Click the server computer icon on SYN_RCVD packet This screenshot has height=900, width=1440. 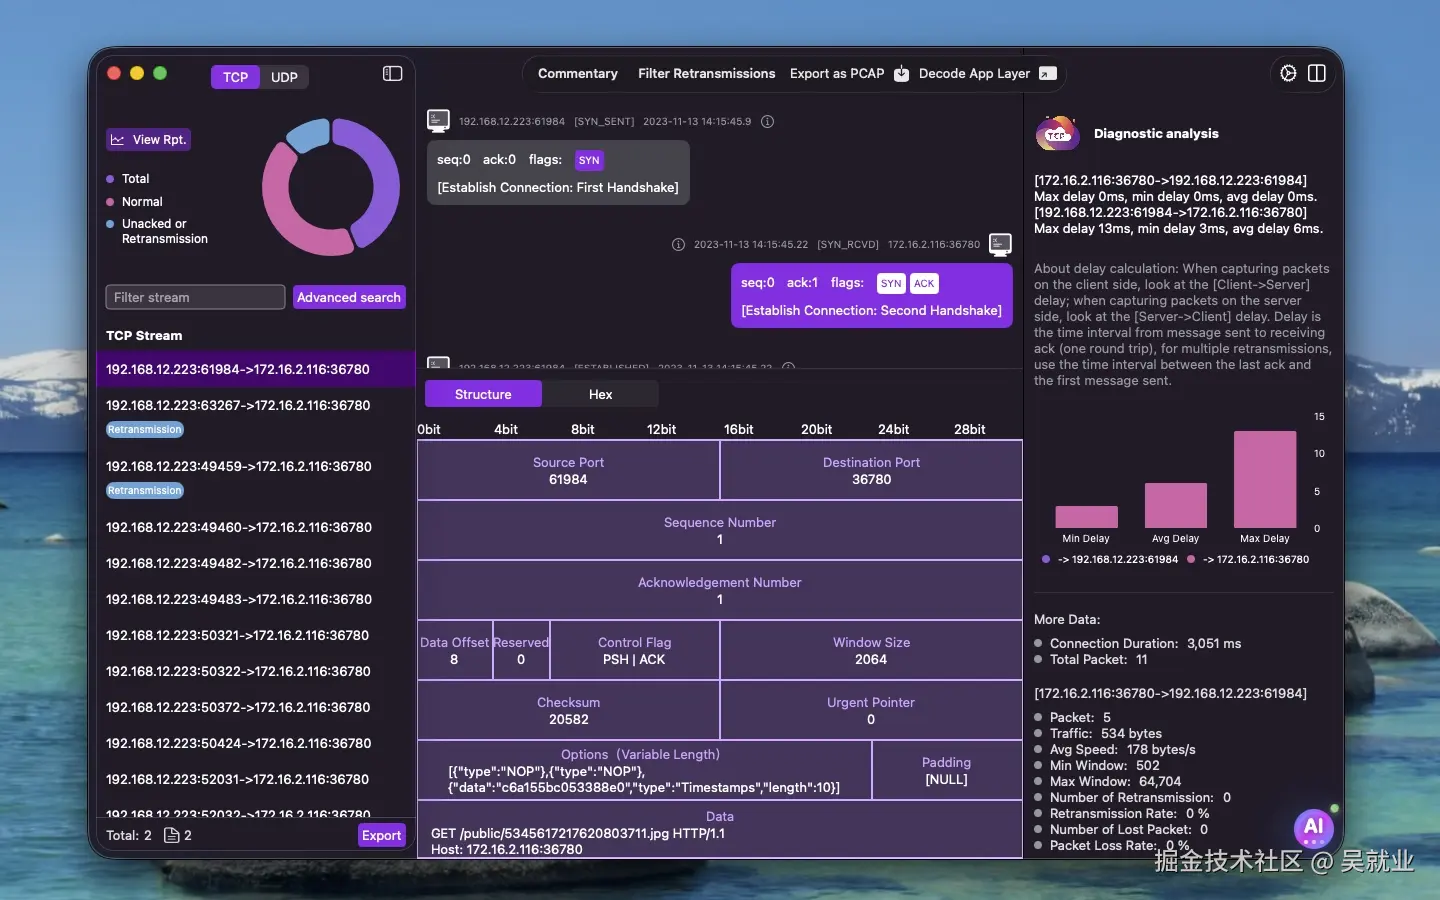(x=1001, y=245)
